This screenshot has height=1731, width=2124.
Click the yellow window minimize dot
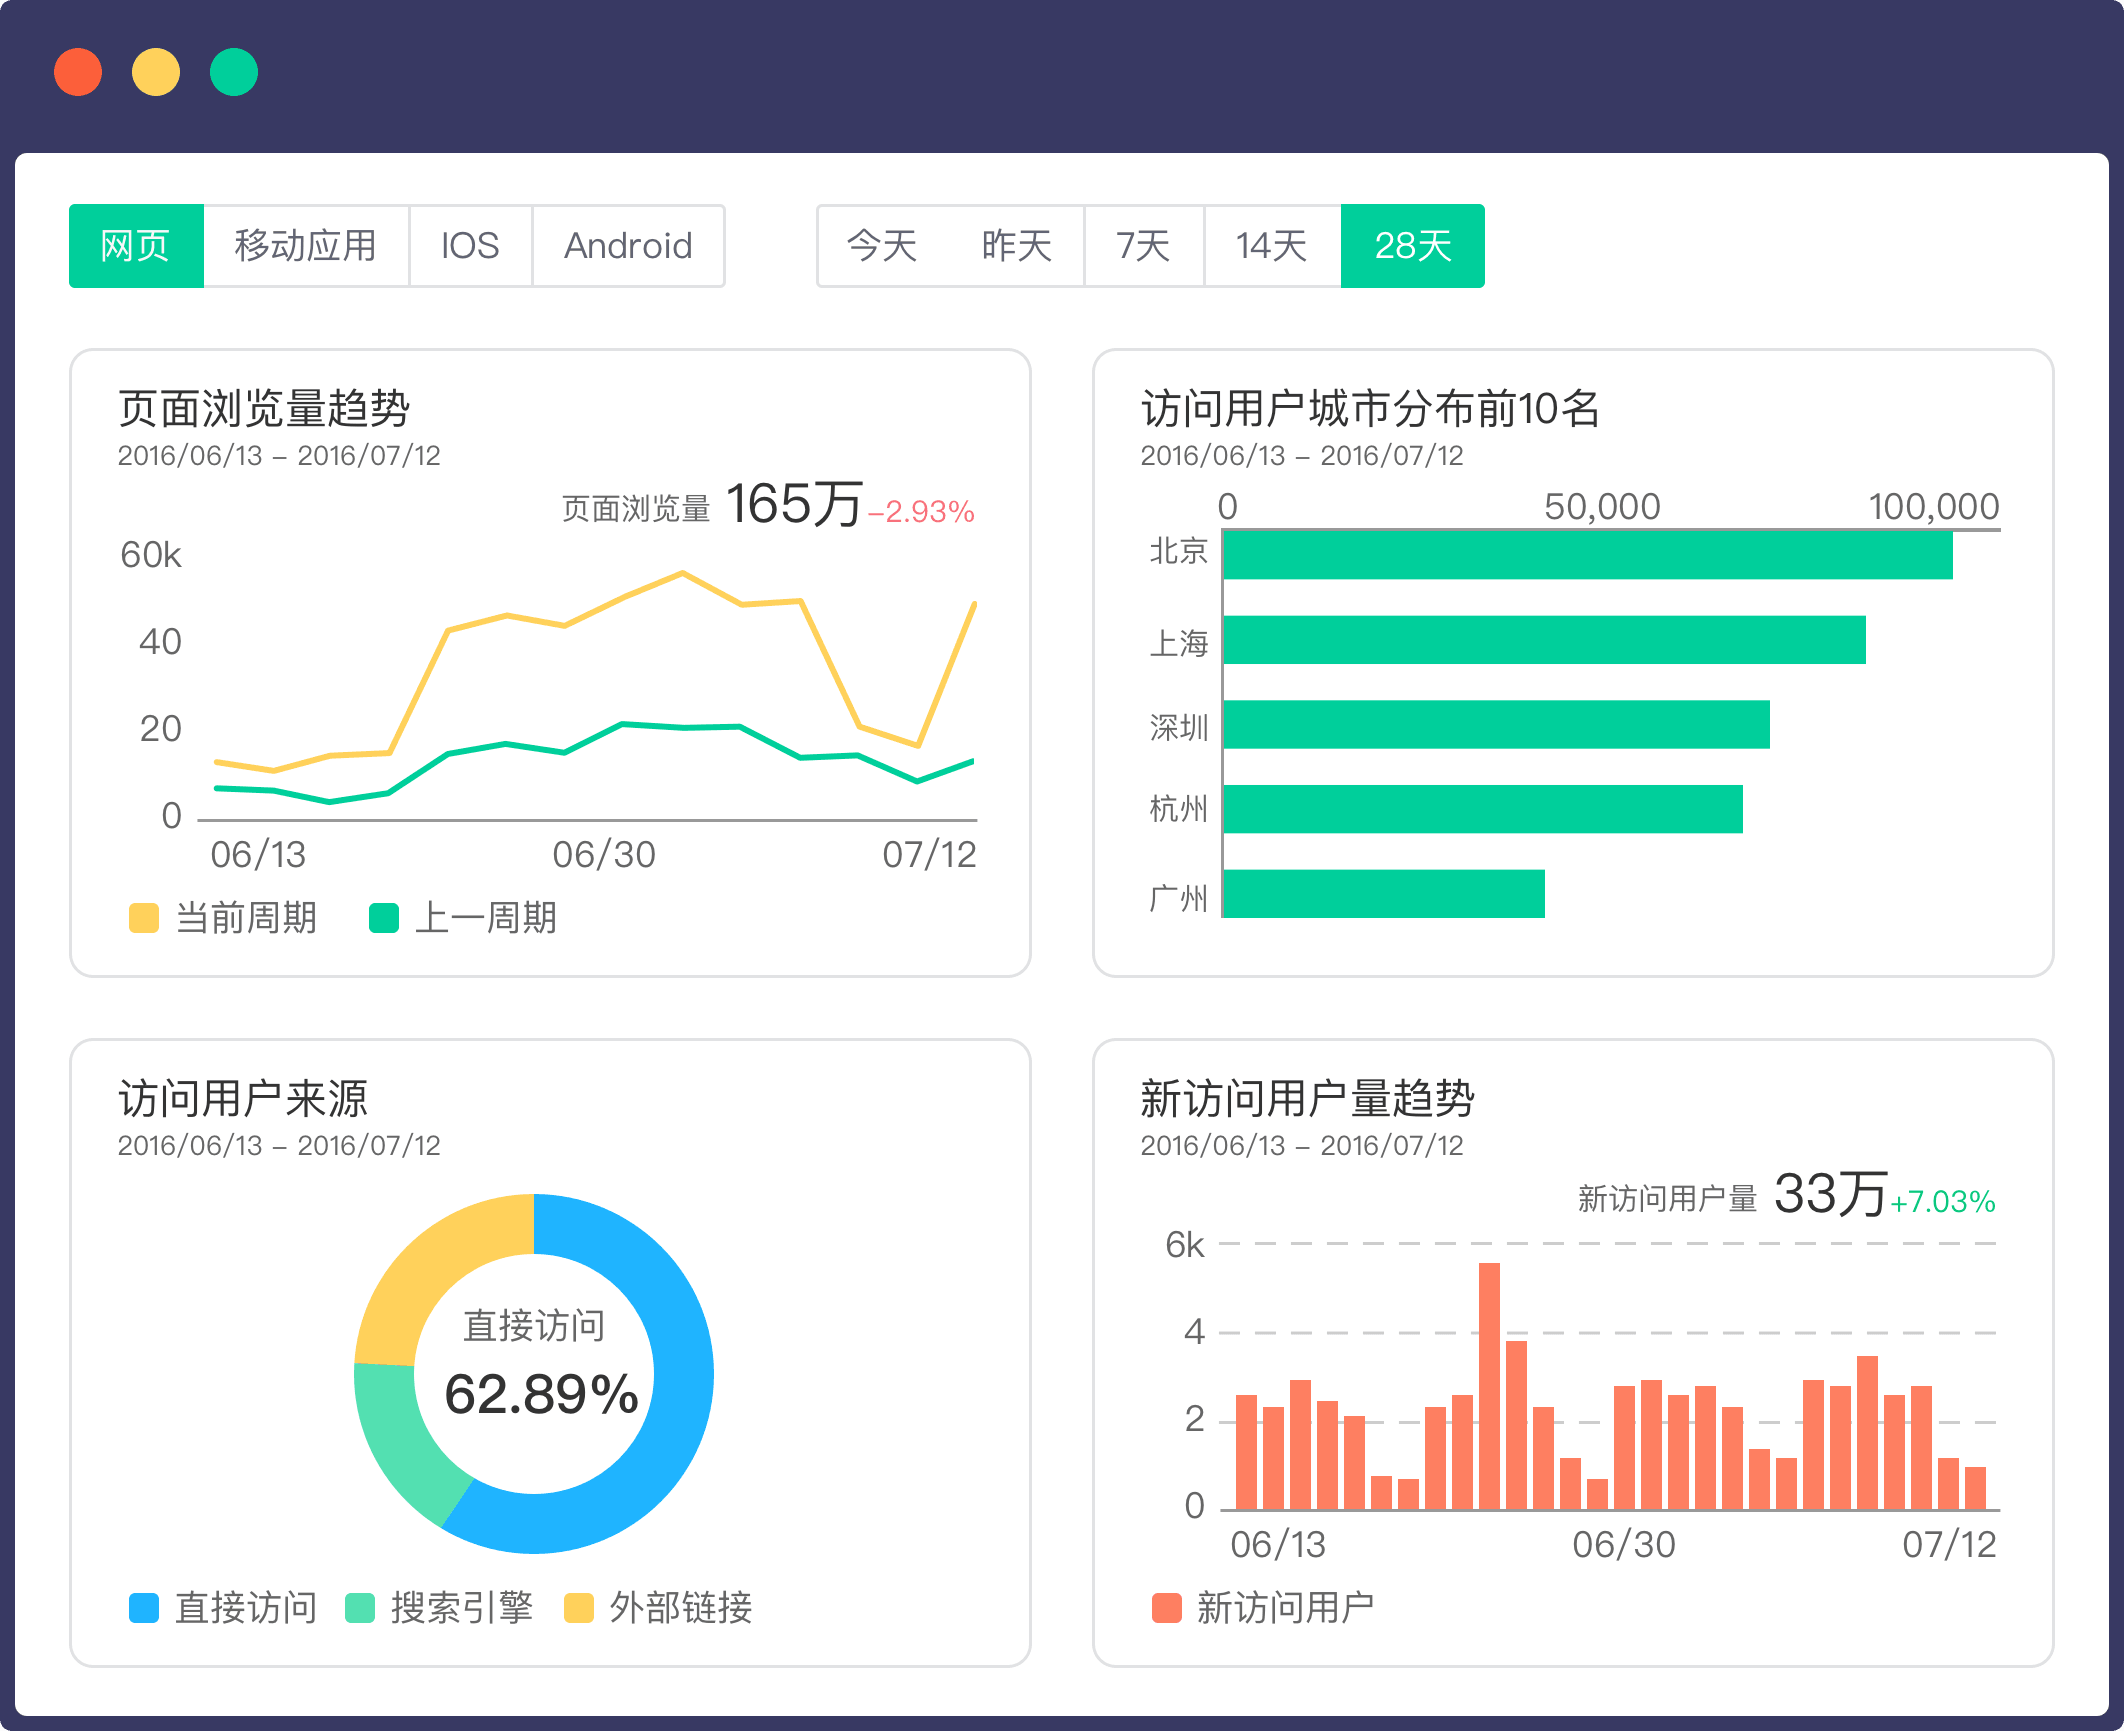pyautogui.click(x=156, y=72)
